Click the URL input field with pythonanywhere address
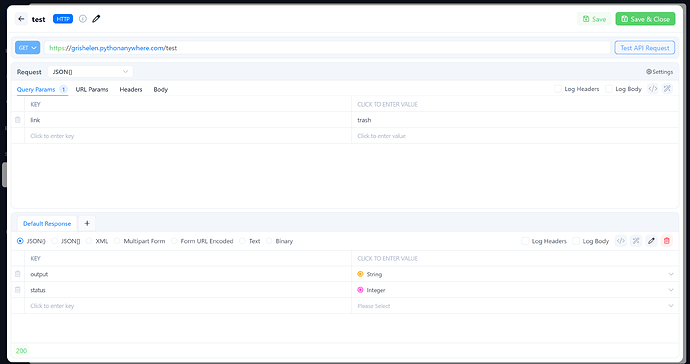Image resolution: width=690 pixels, height=364 pixels. [x=327, y=48]
